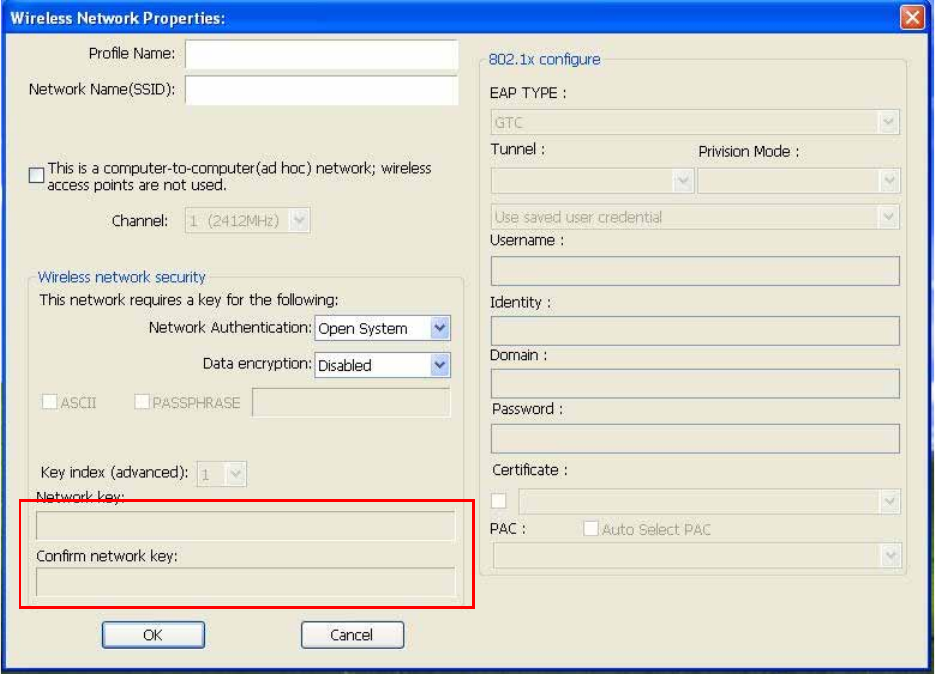Click the 802.1x configure group label
Viewport: 935px width, 674px height.
click(544, 59)
